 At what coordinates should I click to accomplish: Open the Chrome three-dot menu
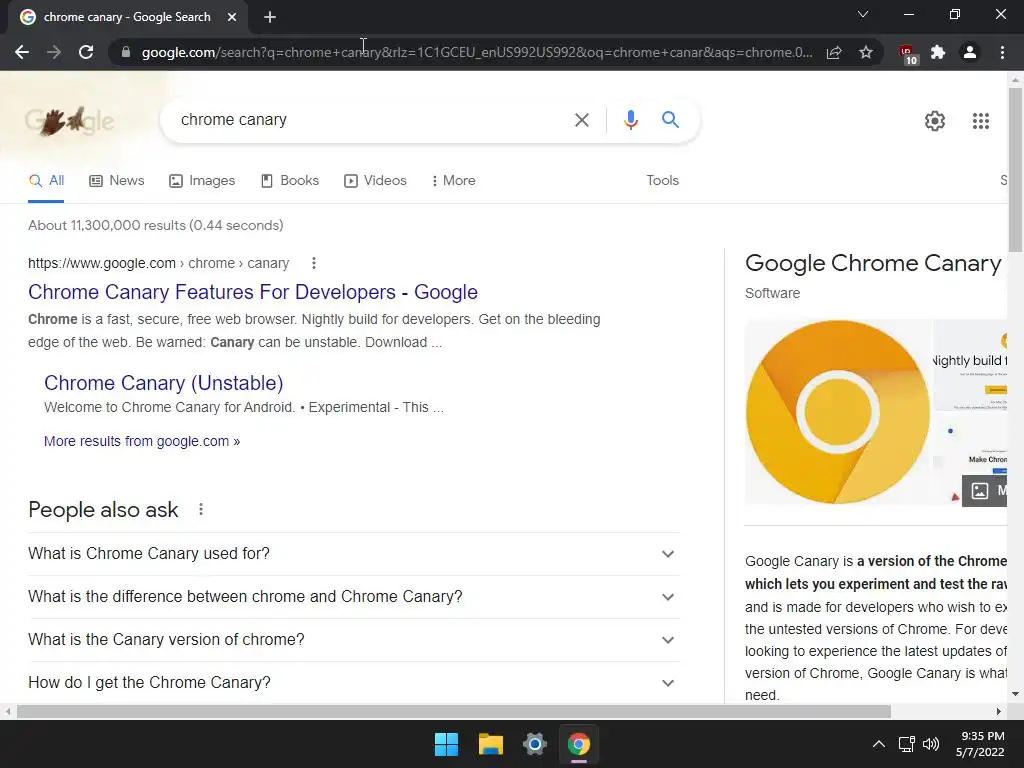click(x=1002, y=52)
